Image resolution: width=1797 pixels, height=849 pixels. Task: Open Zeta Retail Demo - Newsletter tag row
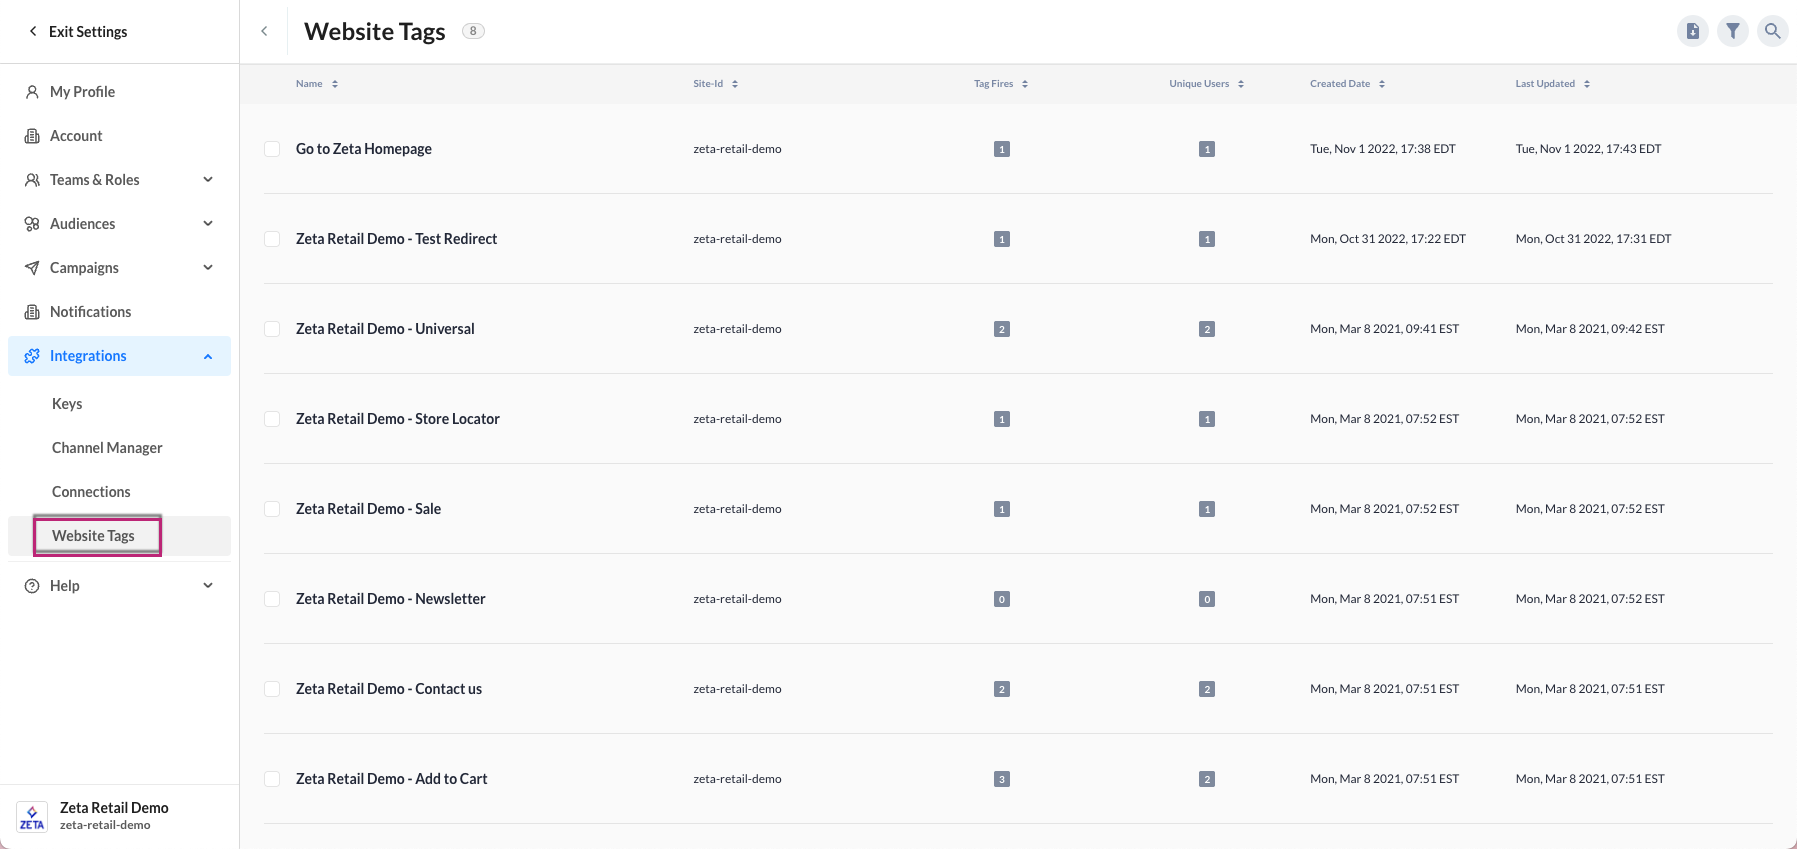[x=390, y=599]
